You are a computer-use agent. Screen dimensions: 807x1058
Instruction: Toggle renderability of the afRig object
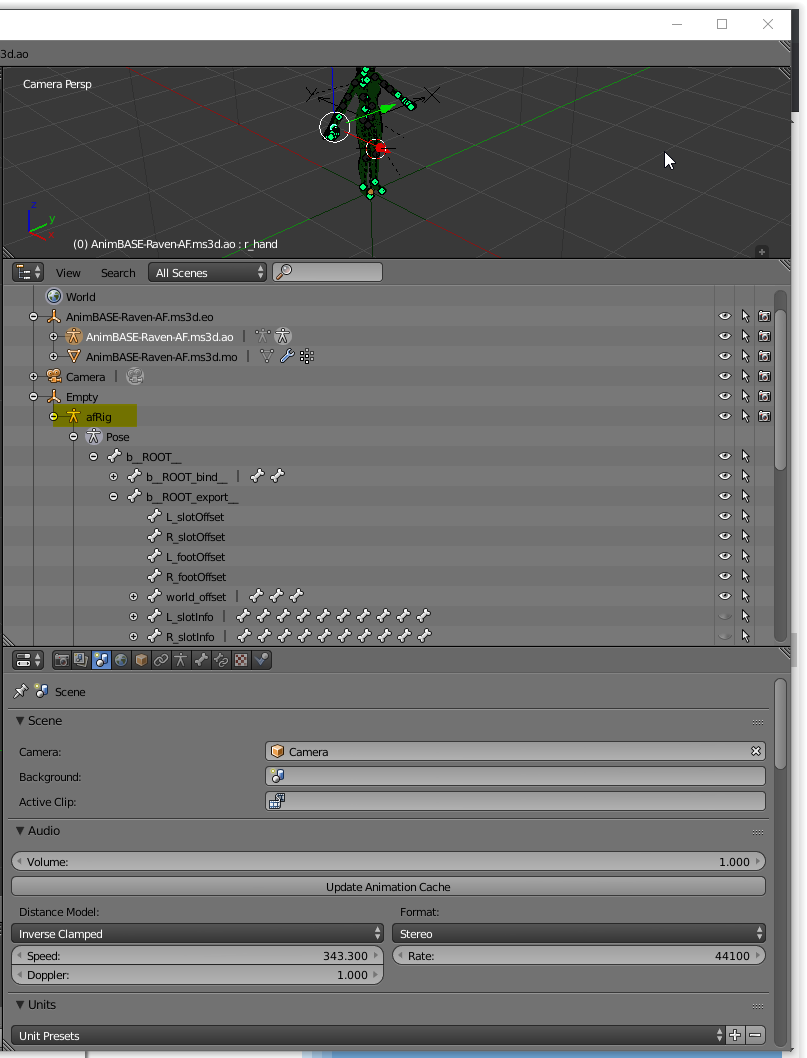[764, 416]
